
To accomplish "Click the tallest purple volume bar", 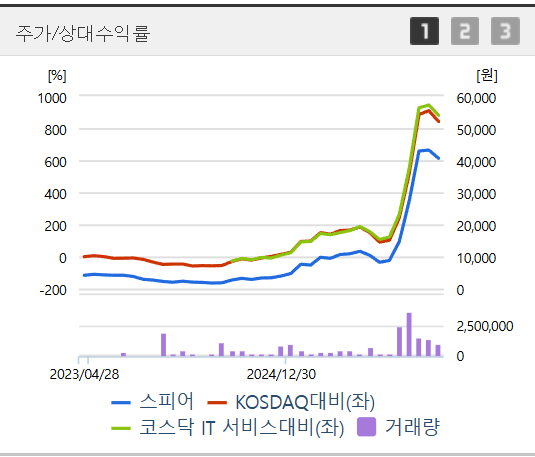I will pyautogui.click(x=409, y=334).
